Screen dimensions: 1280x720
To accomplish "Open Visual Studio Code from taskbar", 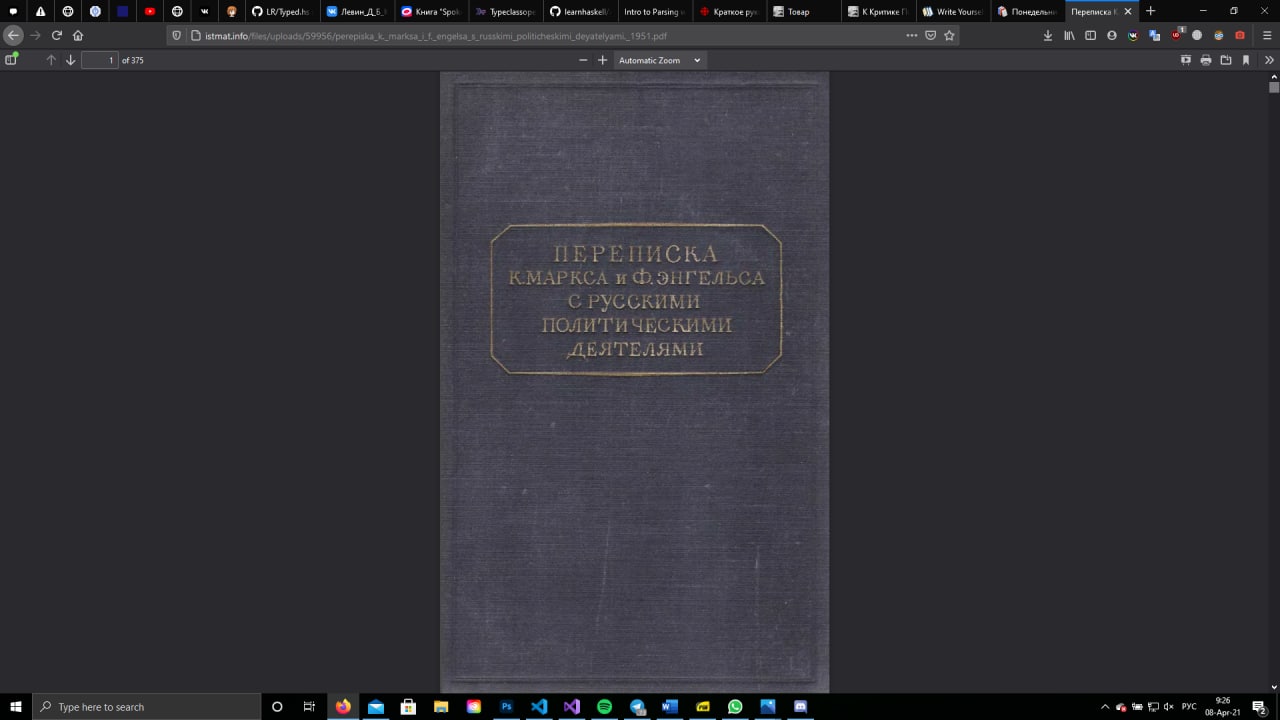I will click(x=539, y=706).
